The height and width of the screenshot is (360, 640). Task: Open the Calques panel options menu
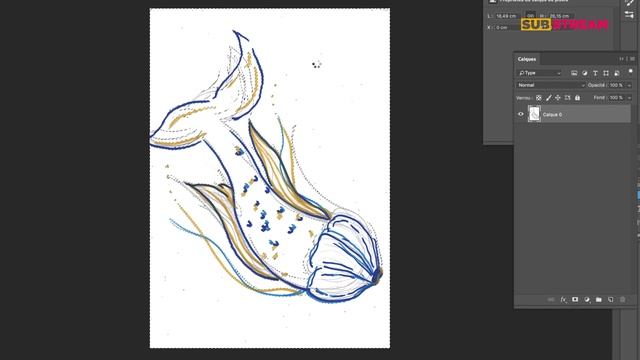[632, 59]
